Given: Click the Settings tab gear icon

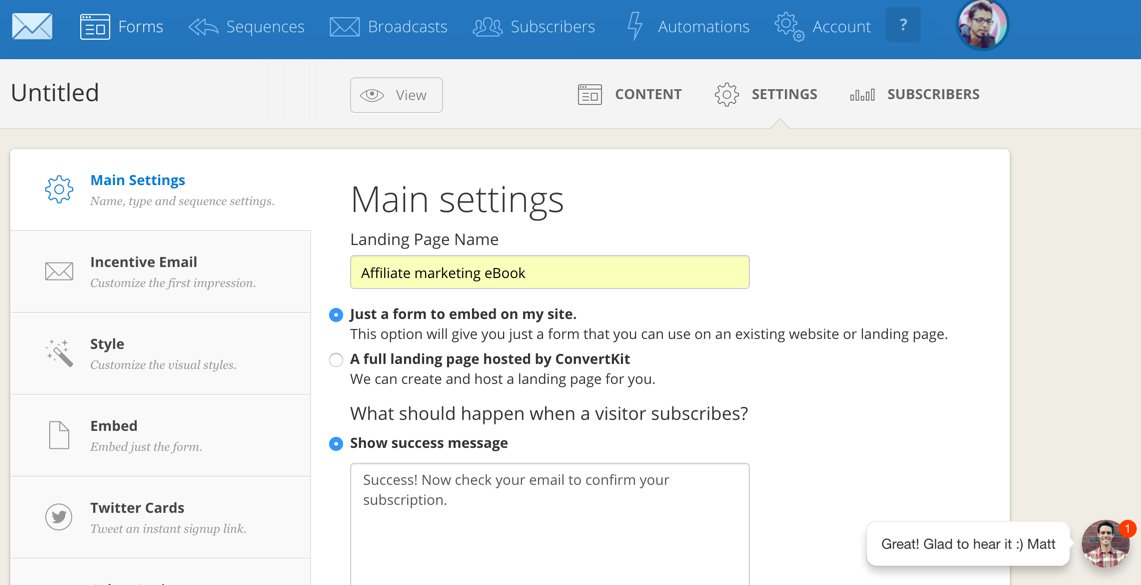Looking at the screenshot, I should [x=726, y=95].
